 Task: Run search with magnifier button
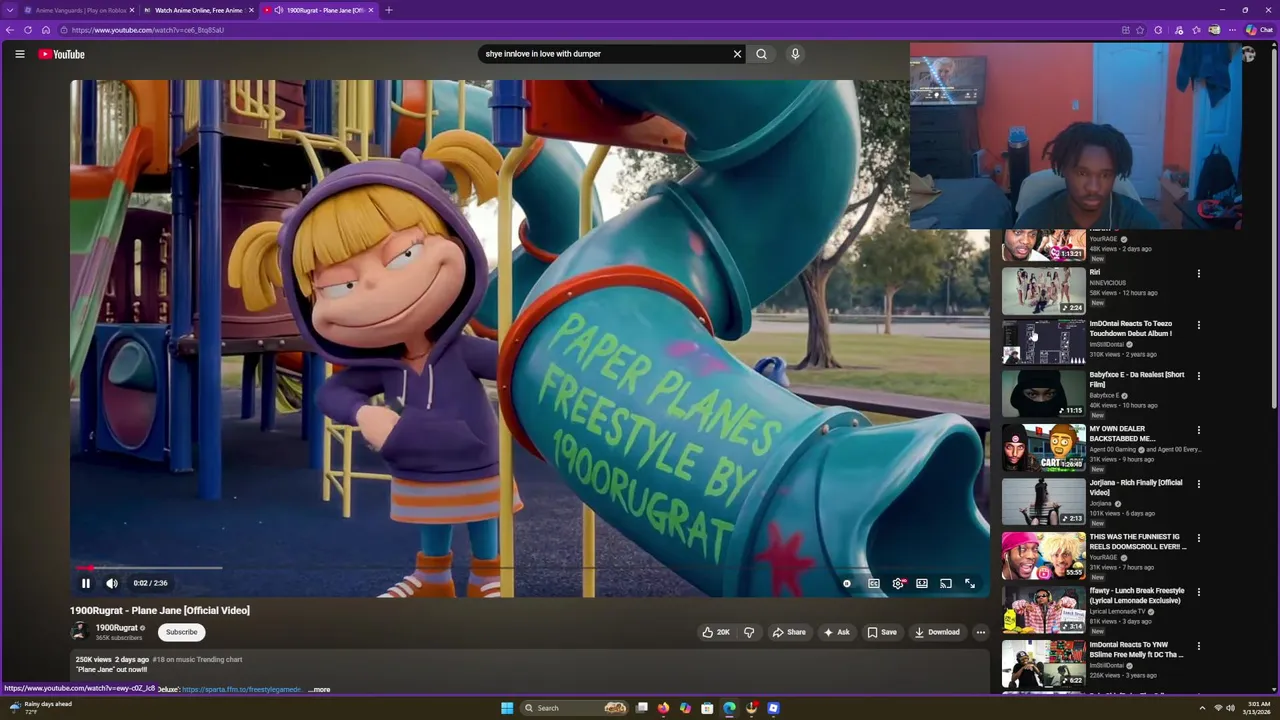pos(761,54)
